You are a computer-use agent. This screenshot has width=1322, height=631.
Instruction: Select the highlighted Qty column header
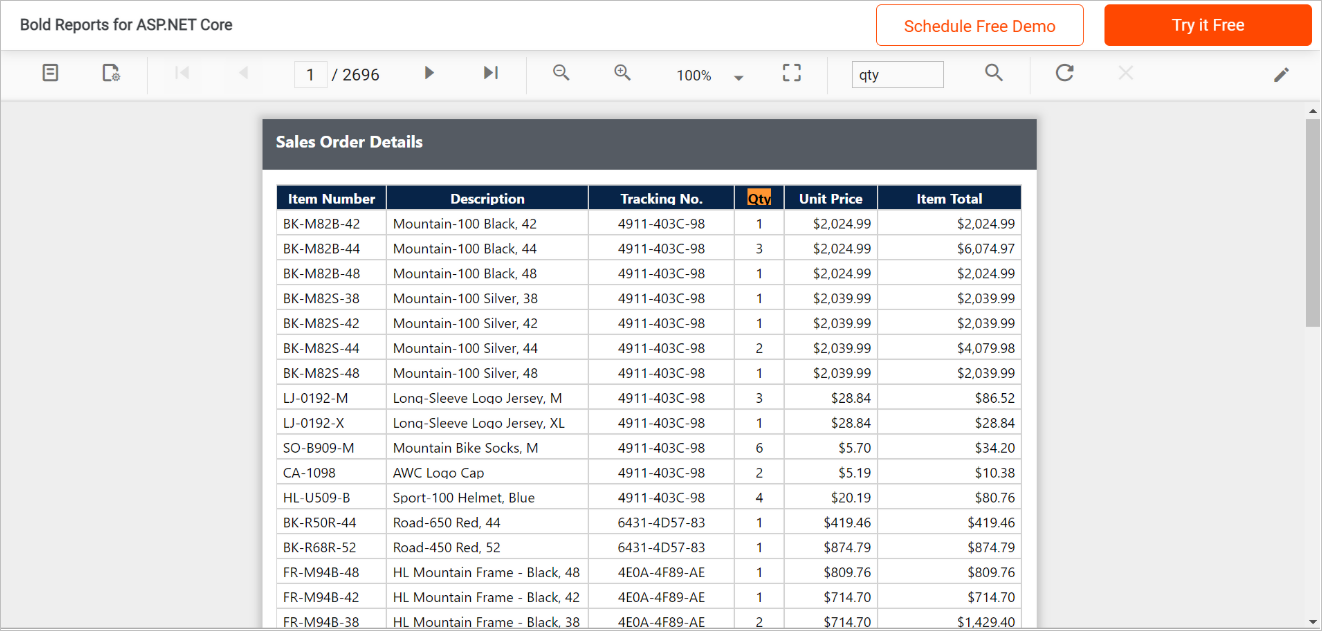759,197
